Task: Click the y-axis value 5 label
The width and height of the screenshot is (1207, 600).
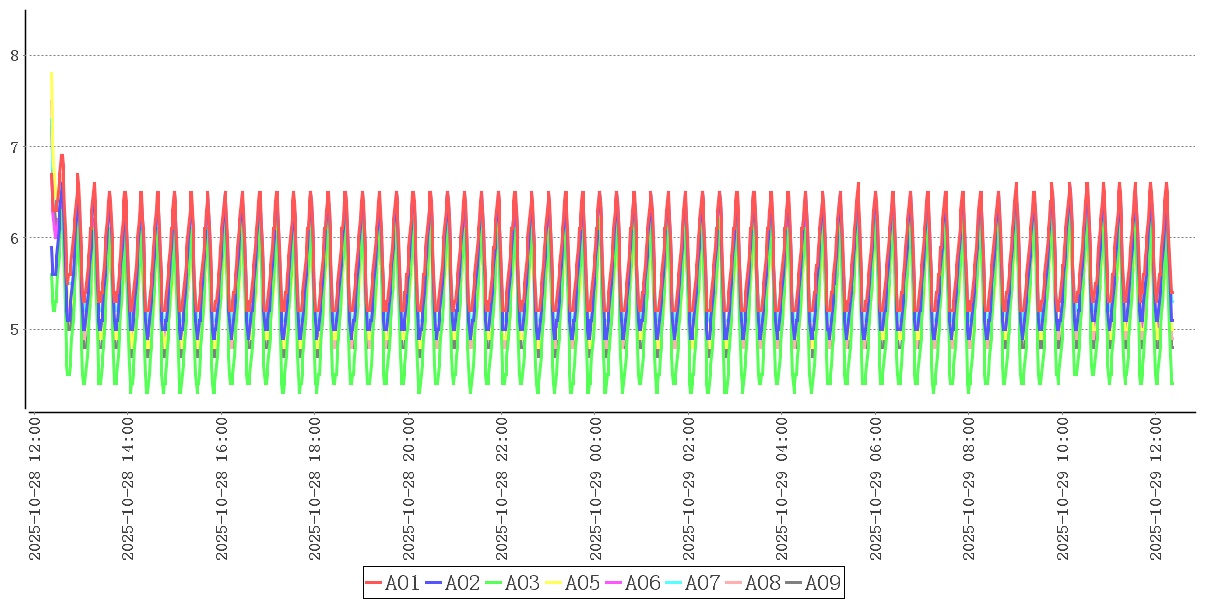Action: 14,329
